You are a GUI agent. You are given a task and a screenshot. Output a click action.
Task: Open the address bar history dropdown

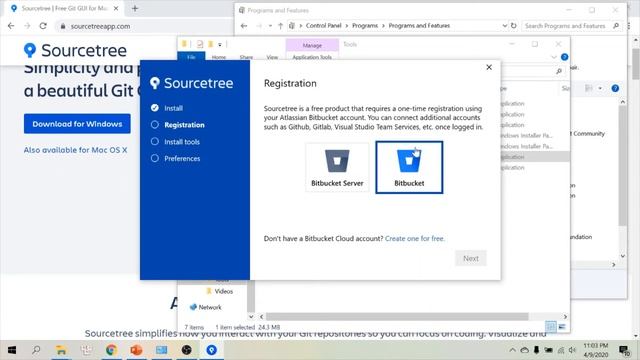pos(504,26)
